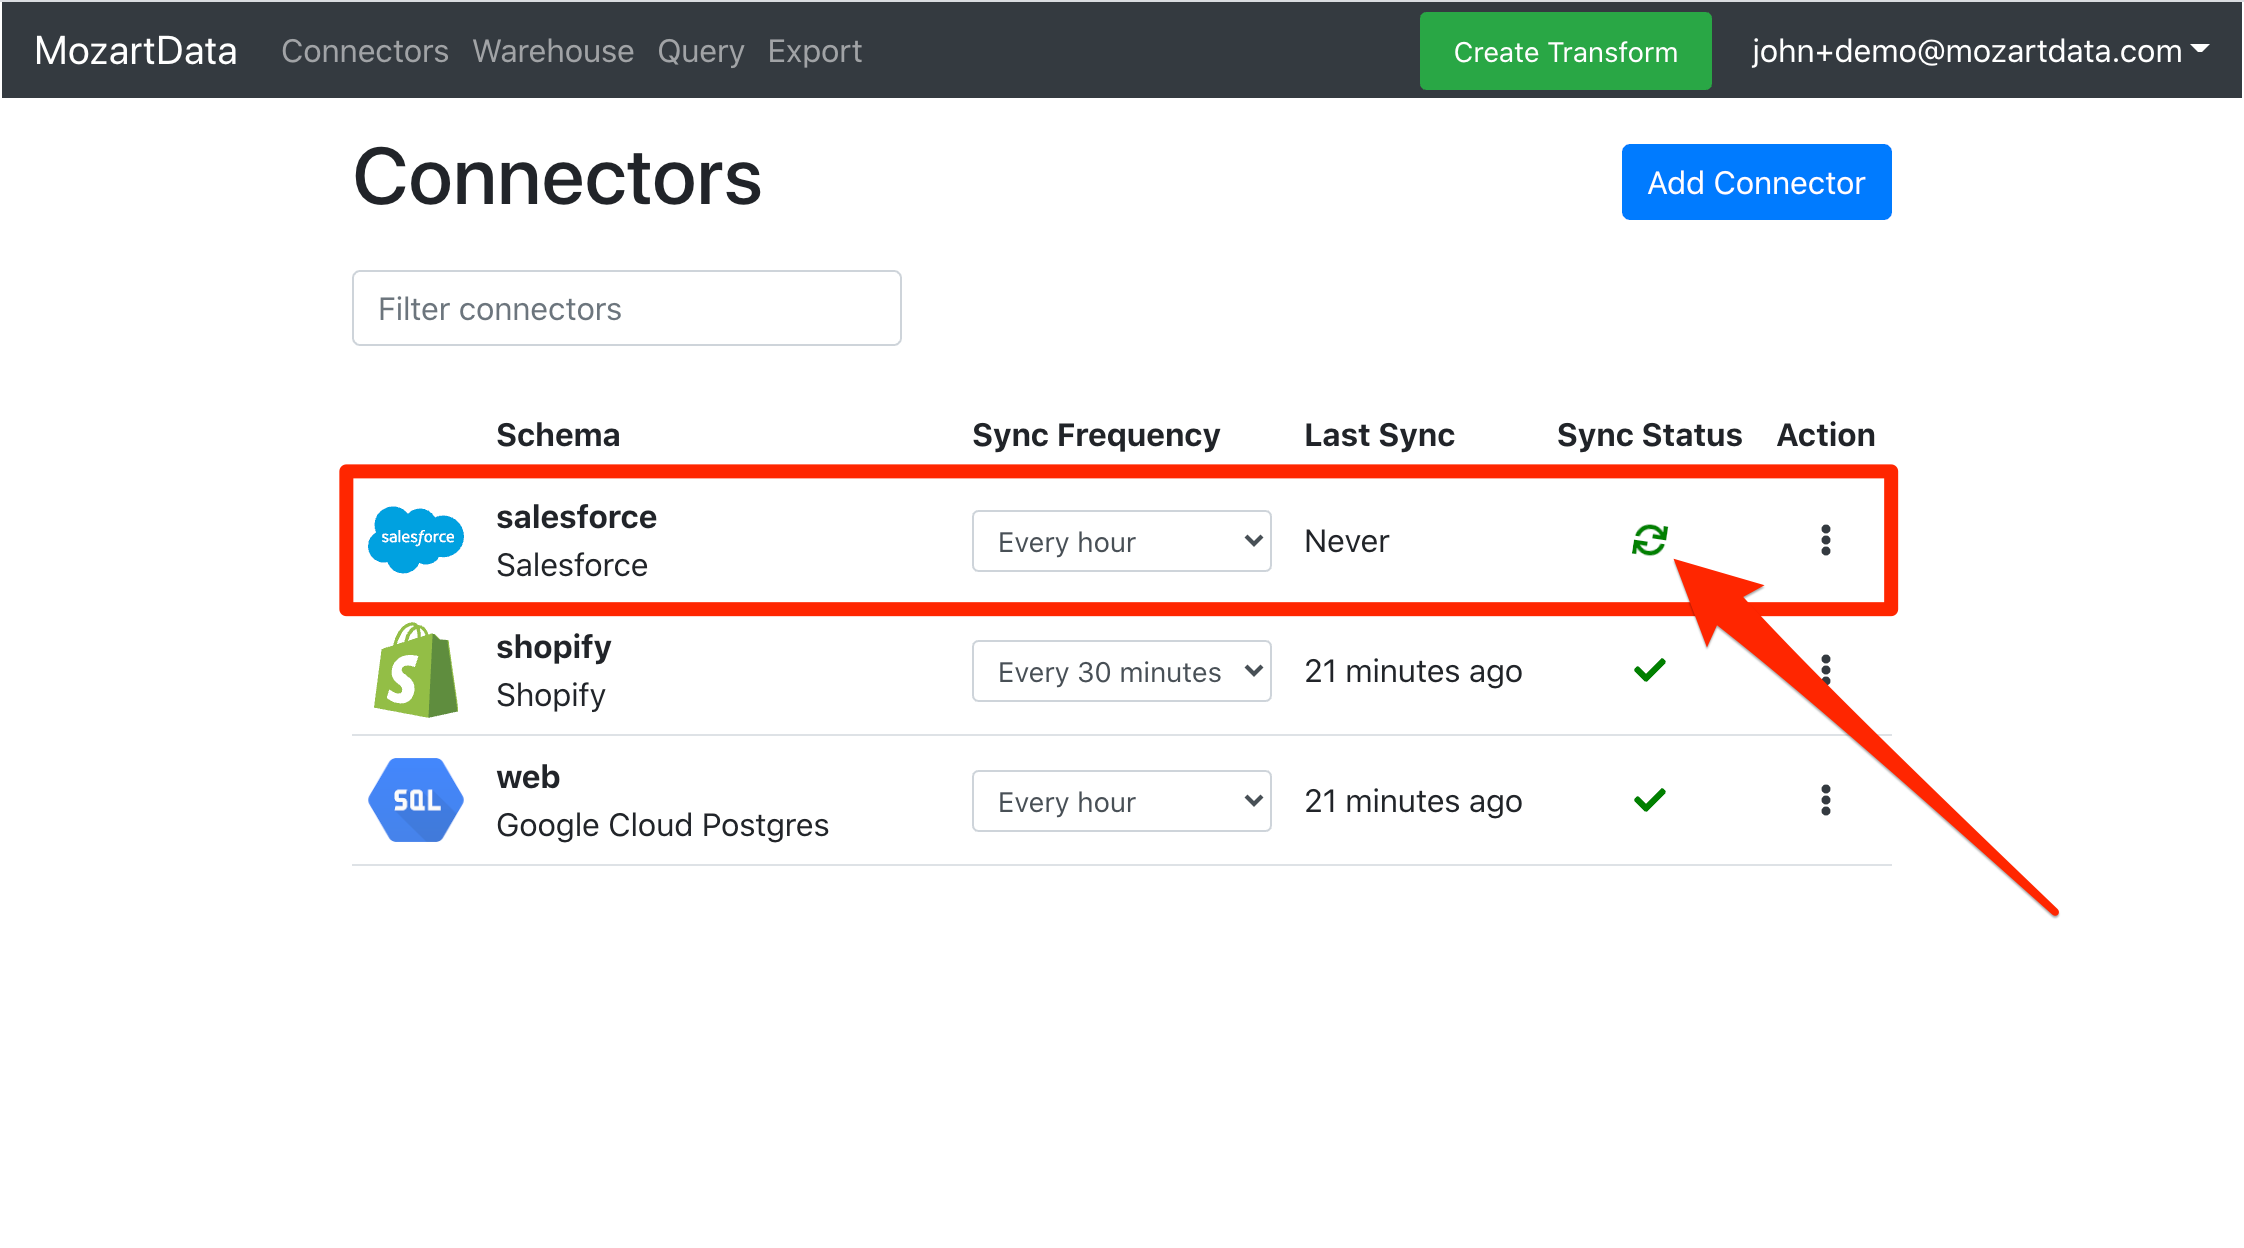
Task: Click the Last Sync column header
Action: click(1379, 435)
